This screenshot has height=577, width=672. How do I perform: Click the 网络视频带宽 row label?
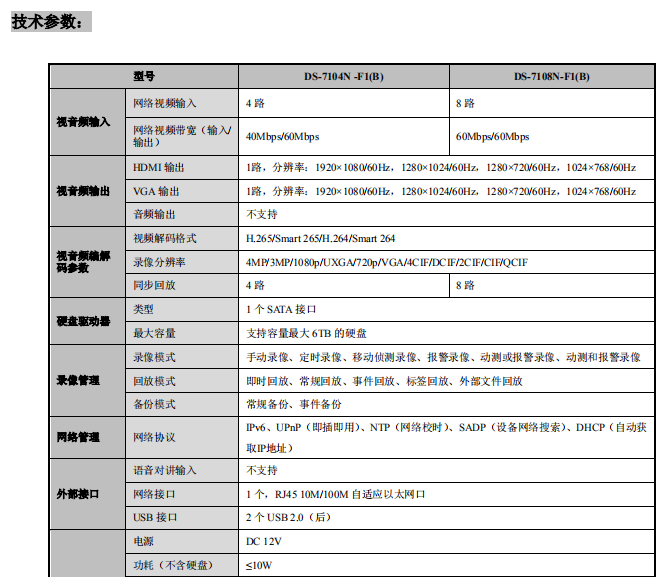pos(182,136)
